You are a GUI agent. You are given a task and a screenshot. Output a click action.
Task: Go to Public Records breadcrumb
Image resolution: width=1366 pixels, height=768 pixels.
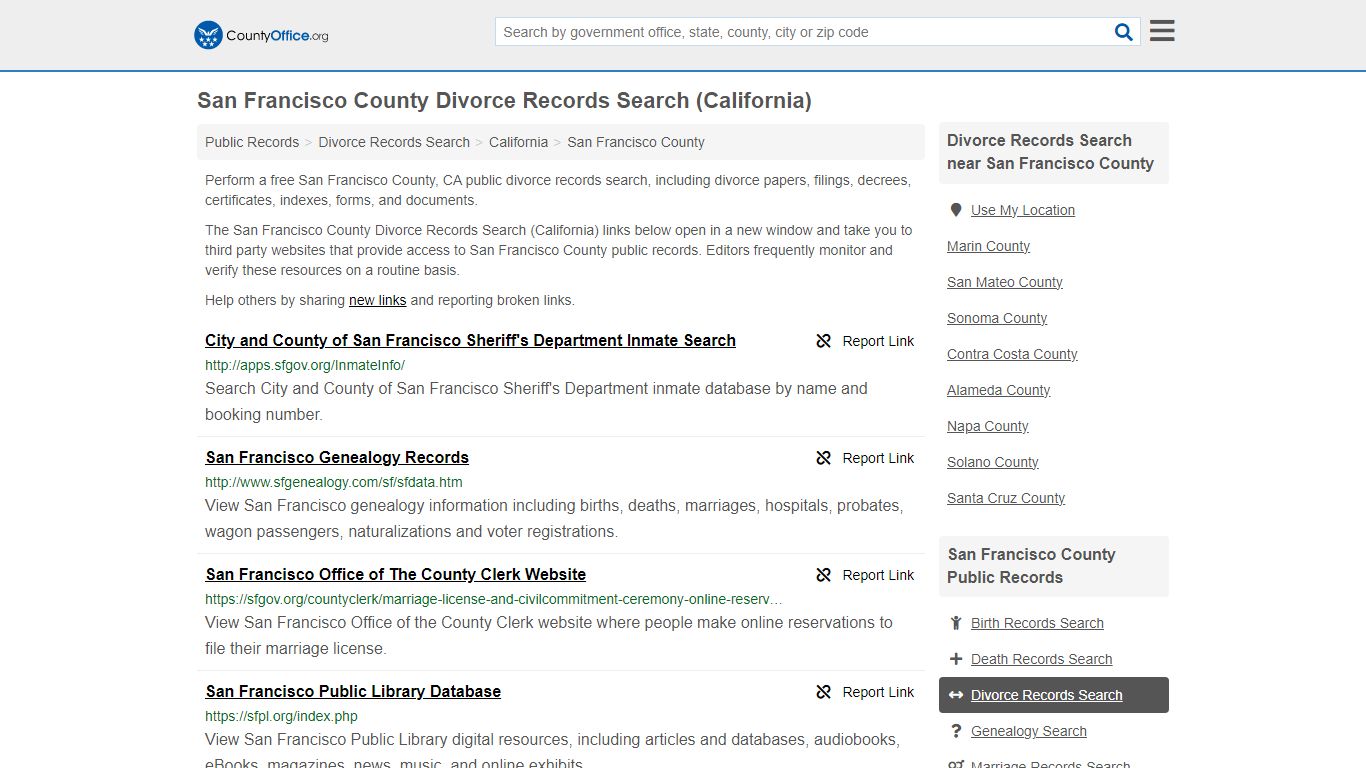tap(252, 142)
